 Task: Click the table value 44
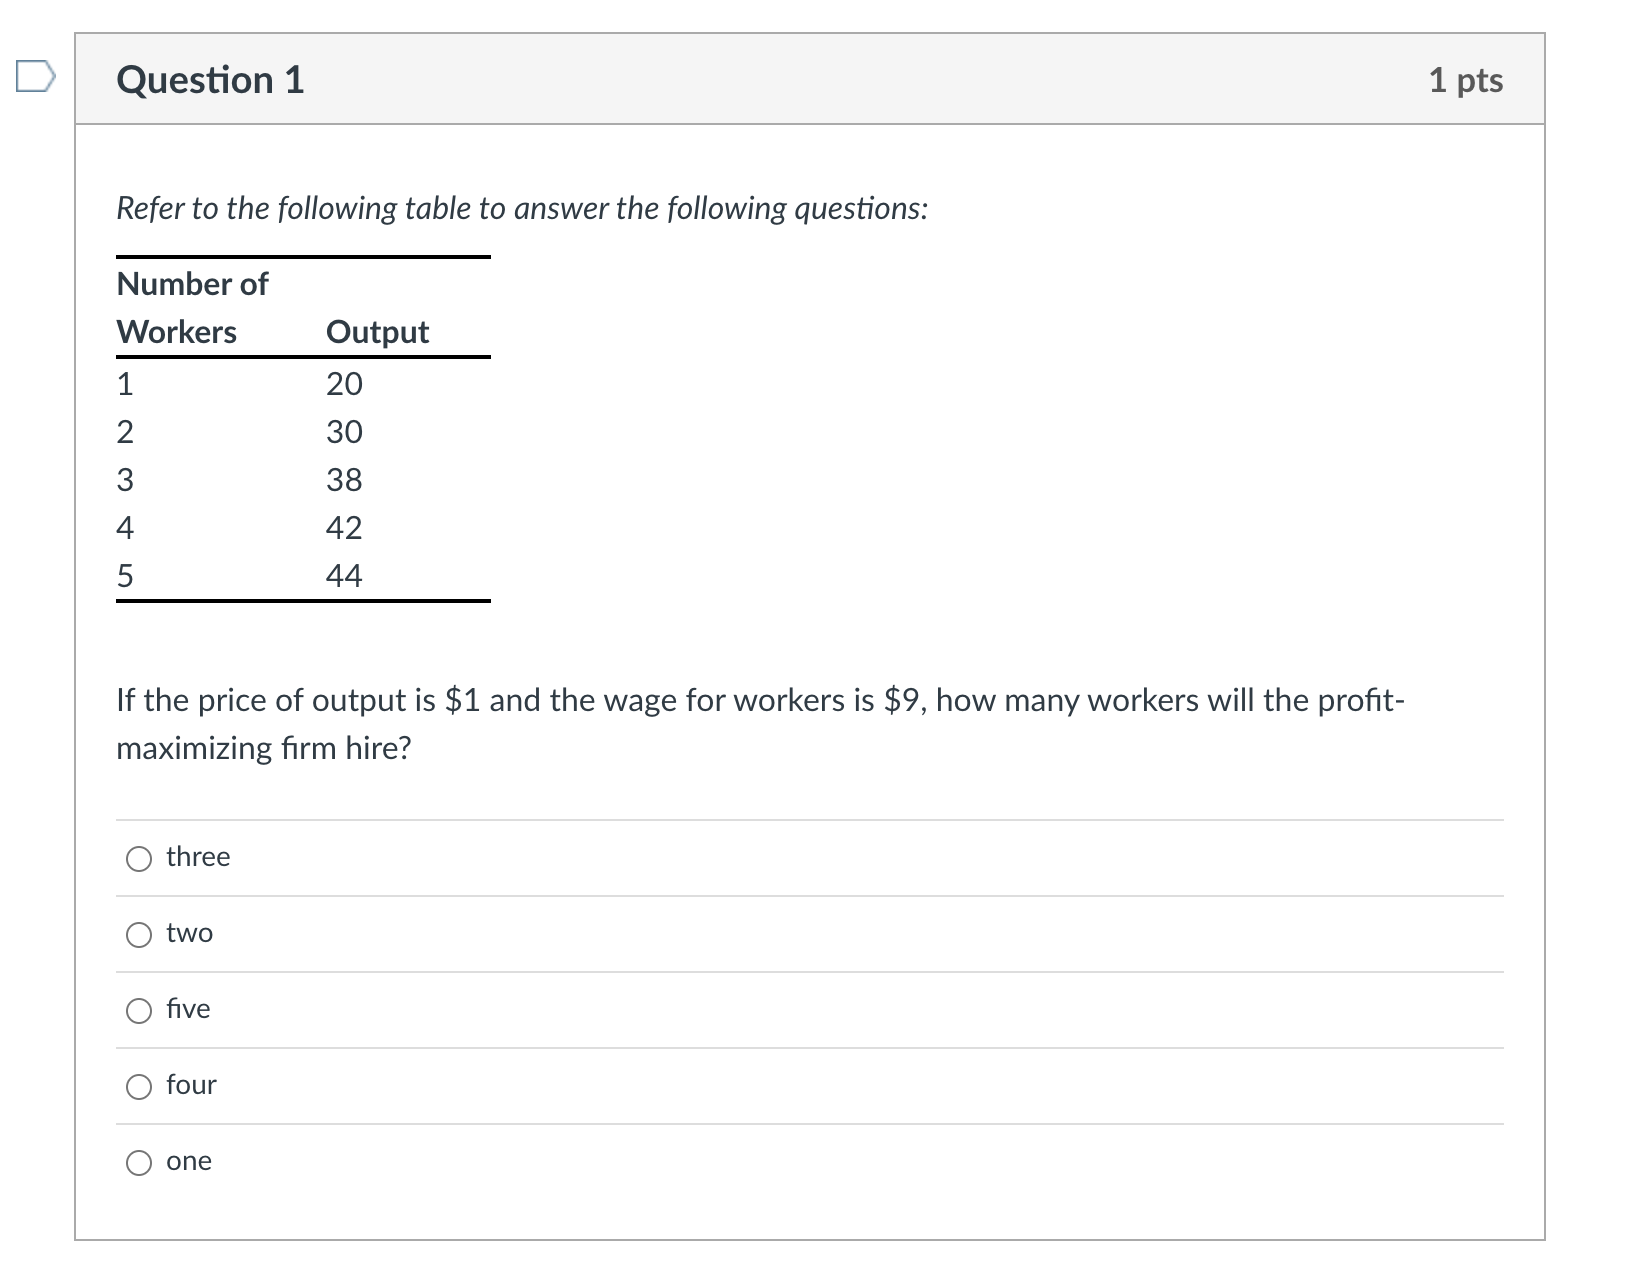(x=344, y=575)
